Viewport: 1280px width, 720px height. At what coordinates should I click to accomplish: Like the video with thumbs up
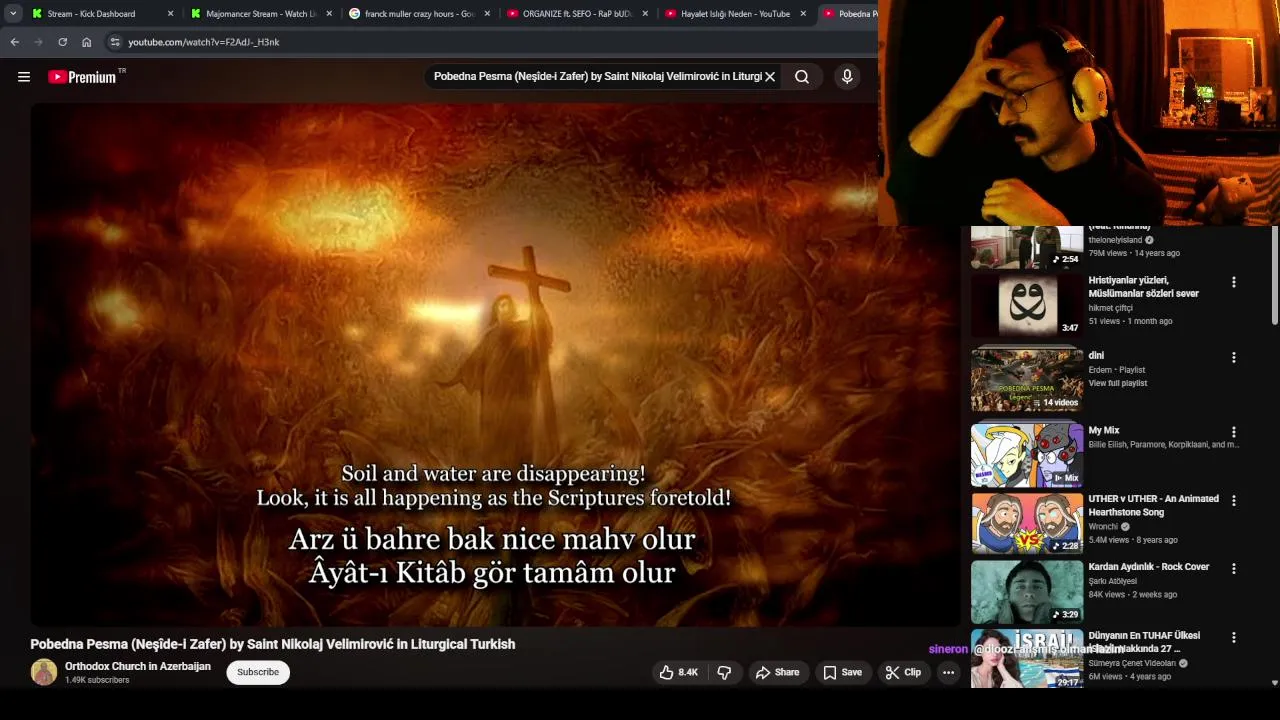pyautogui.click(x=678, y=672)
